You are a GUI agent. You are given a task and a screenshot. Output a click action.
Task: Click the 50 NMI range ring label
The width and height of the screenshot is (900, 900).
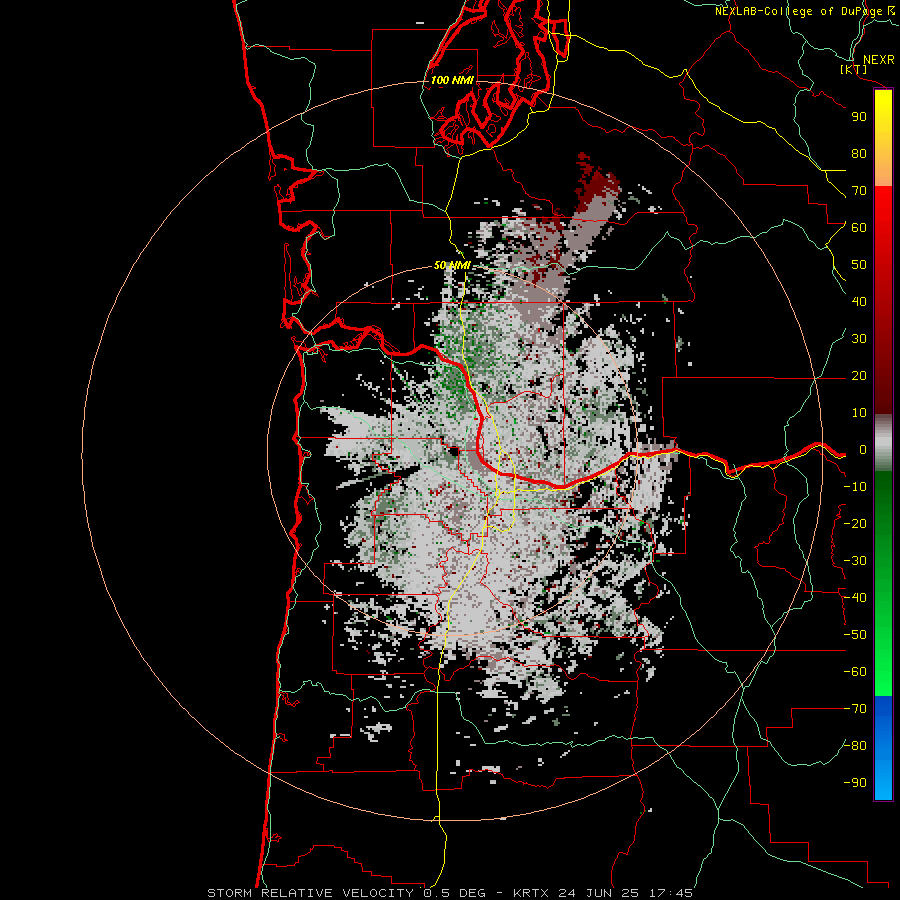pos(452,265)
